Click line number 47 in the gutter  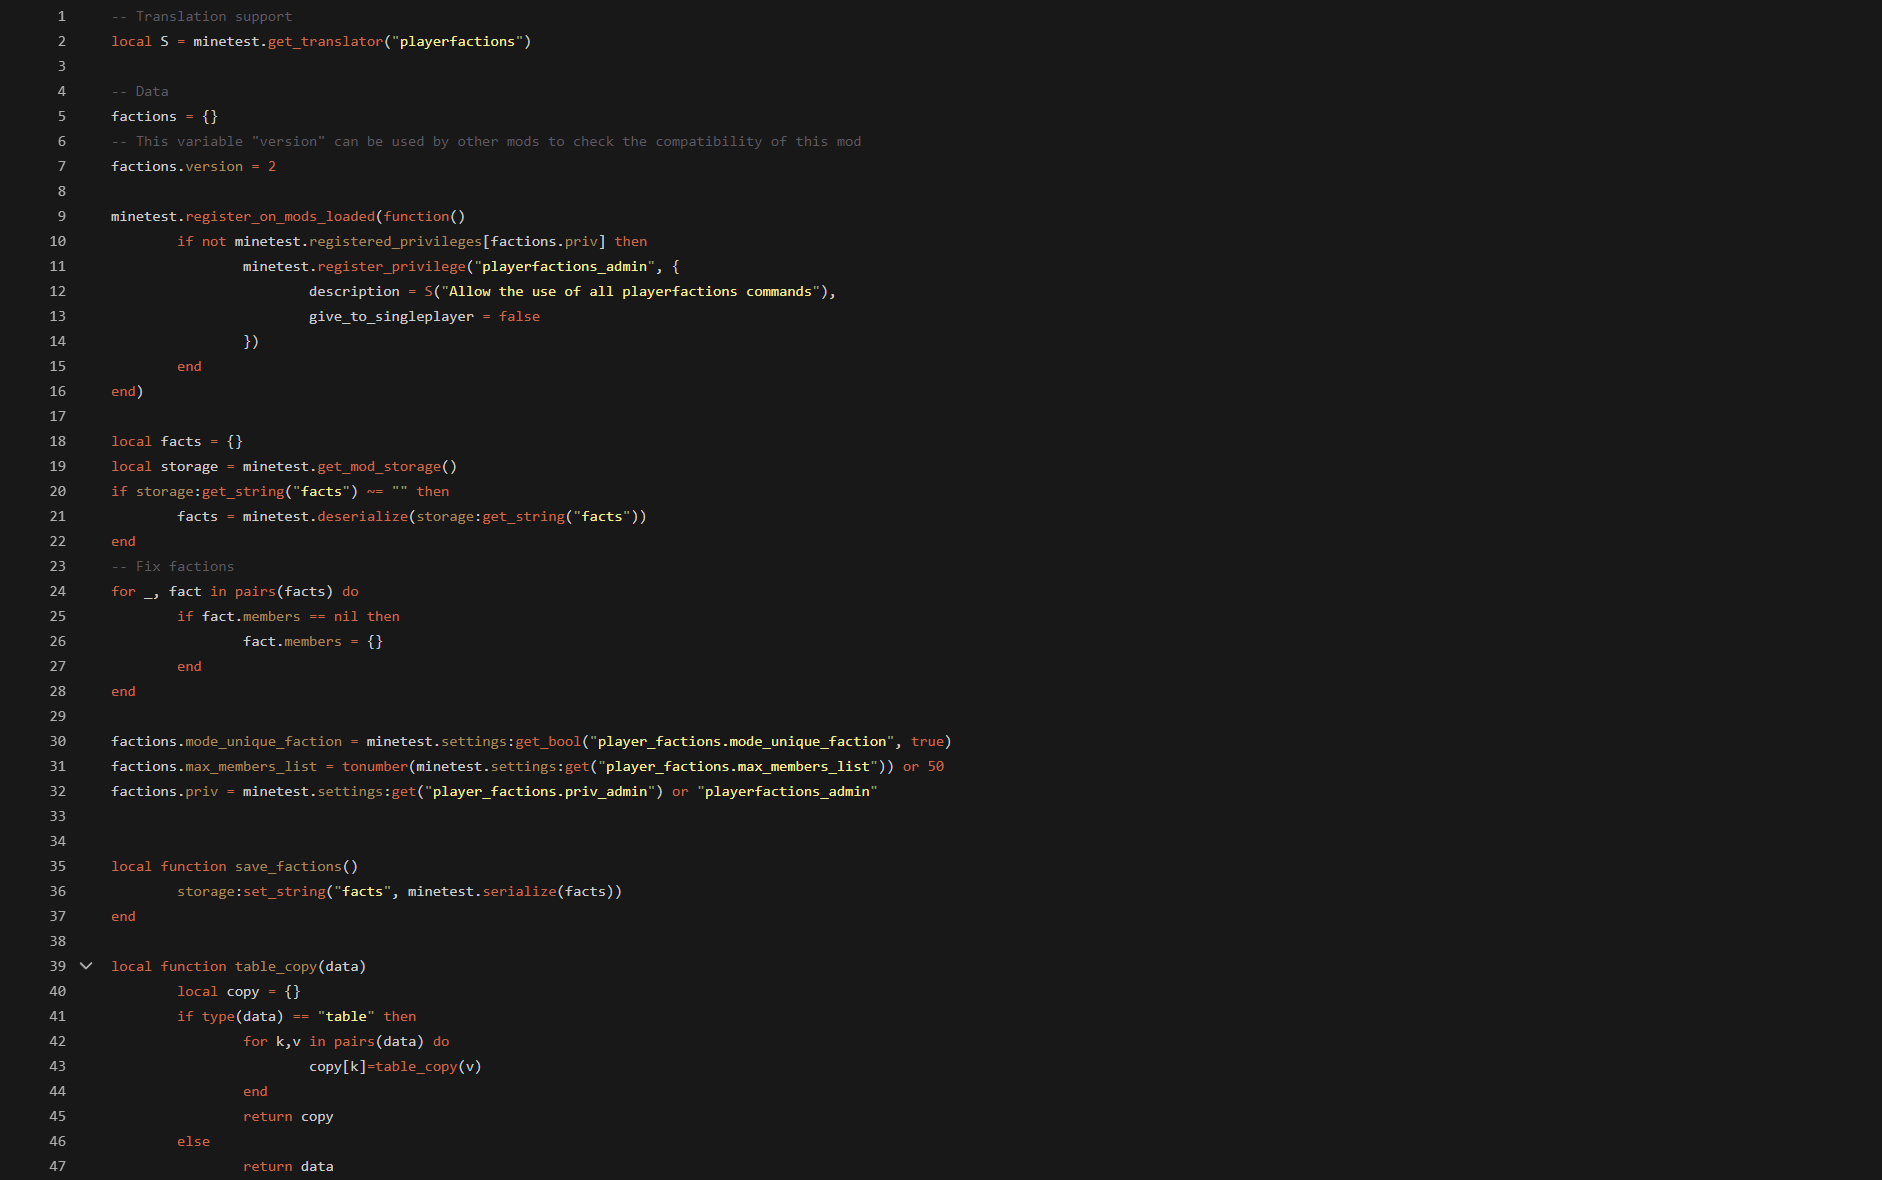pos(58,1166)
